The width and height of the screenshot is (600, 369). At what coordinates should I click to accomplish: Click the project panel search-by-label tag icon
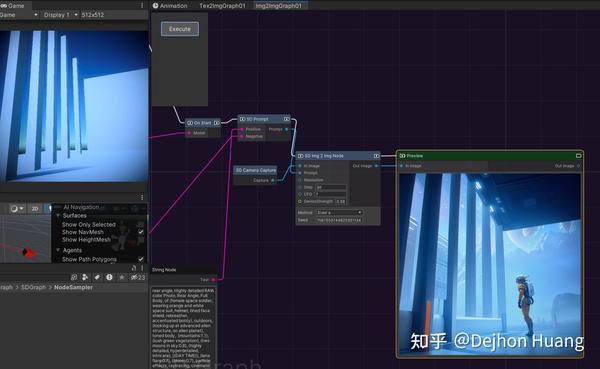97,277
